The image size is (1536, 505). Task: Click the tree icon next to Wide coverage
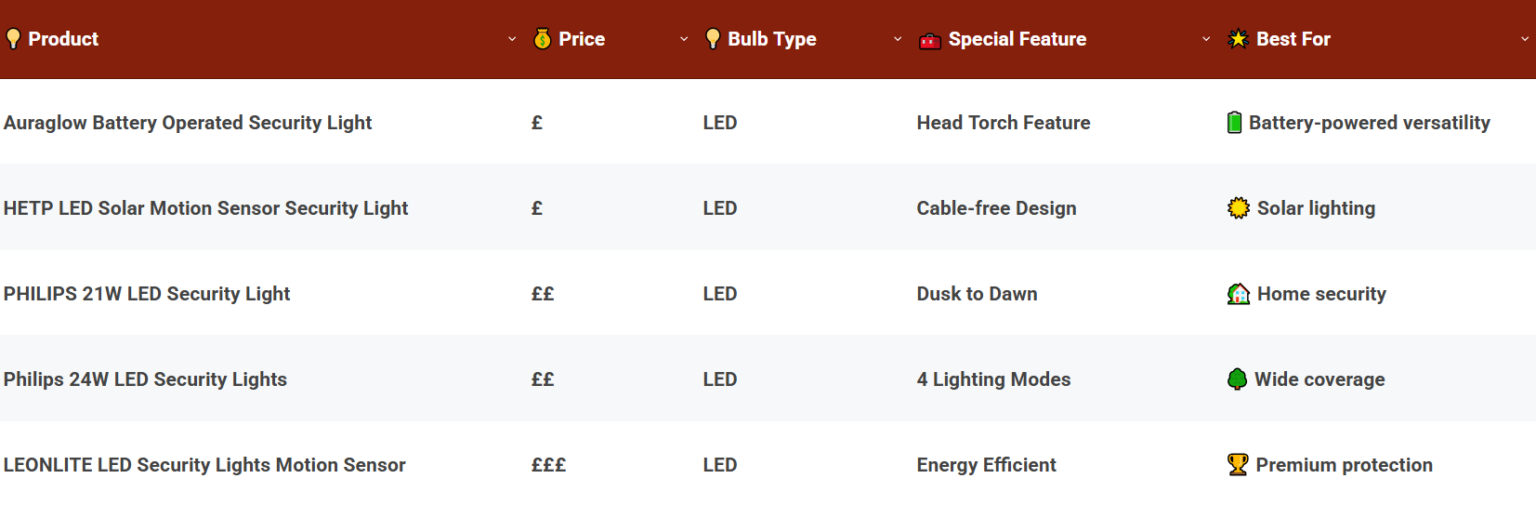(1237, 379)
